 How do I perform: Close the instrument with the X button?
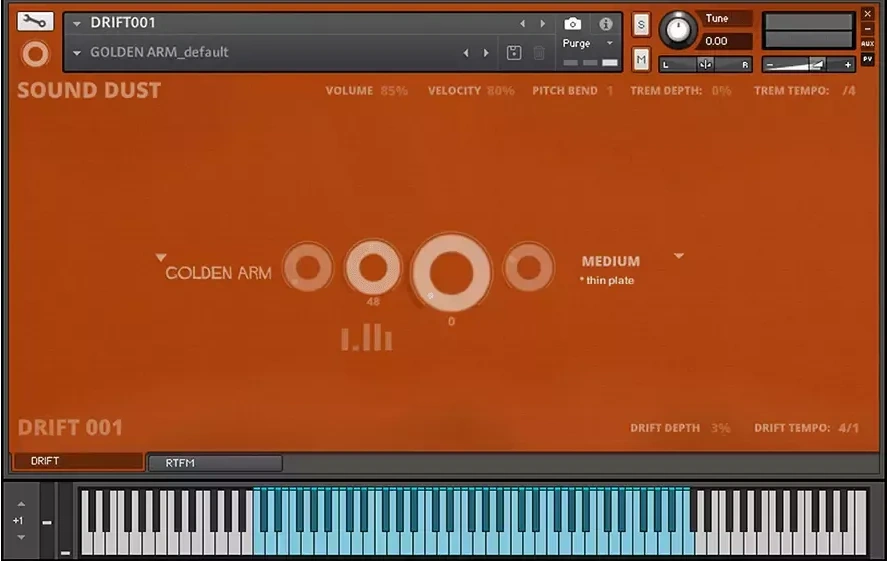(867, 14)
